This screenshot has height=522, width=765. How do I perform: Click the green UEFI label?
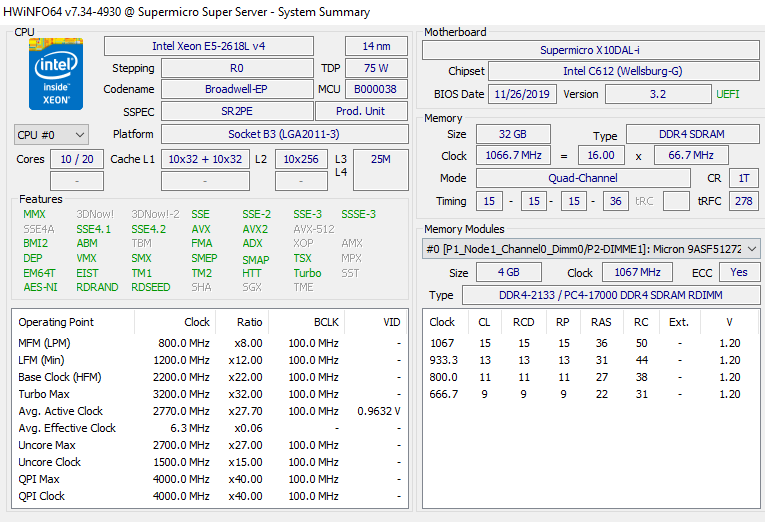tap(728, 94)
